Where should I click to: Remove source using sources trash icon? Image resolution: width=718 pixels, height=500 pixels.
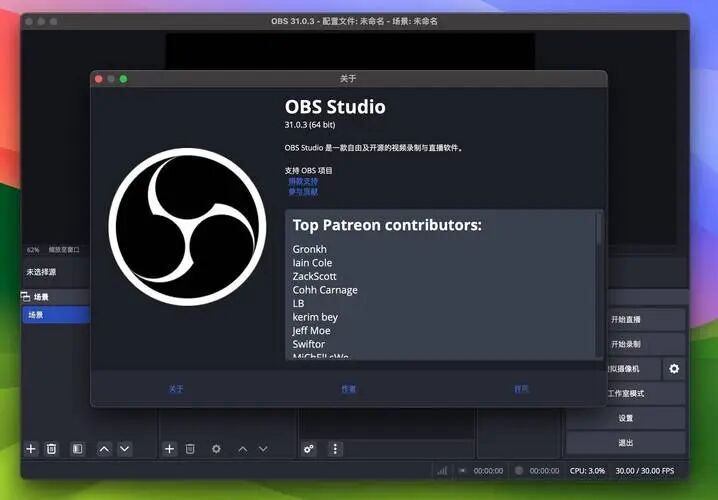pyautogui.click(x=190, y=449)
